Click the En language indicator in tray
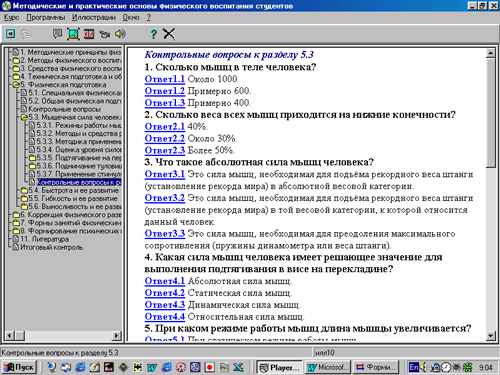Viewport: 500px width, 375px height. tap(414, 367)
